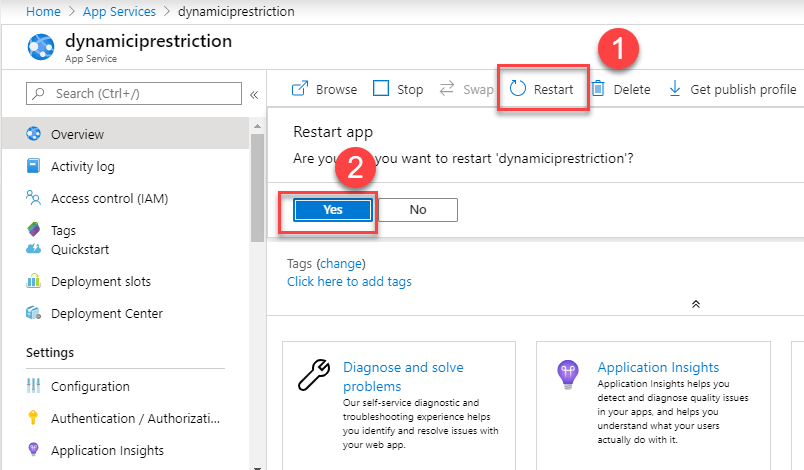Confirm restart by clicking Yes

pyautogui.click(x=333, y=210)
